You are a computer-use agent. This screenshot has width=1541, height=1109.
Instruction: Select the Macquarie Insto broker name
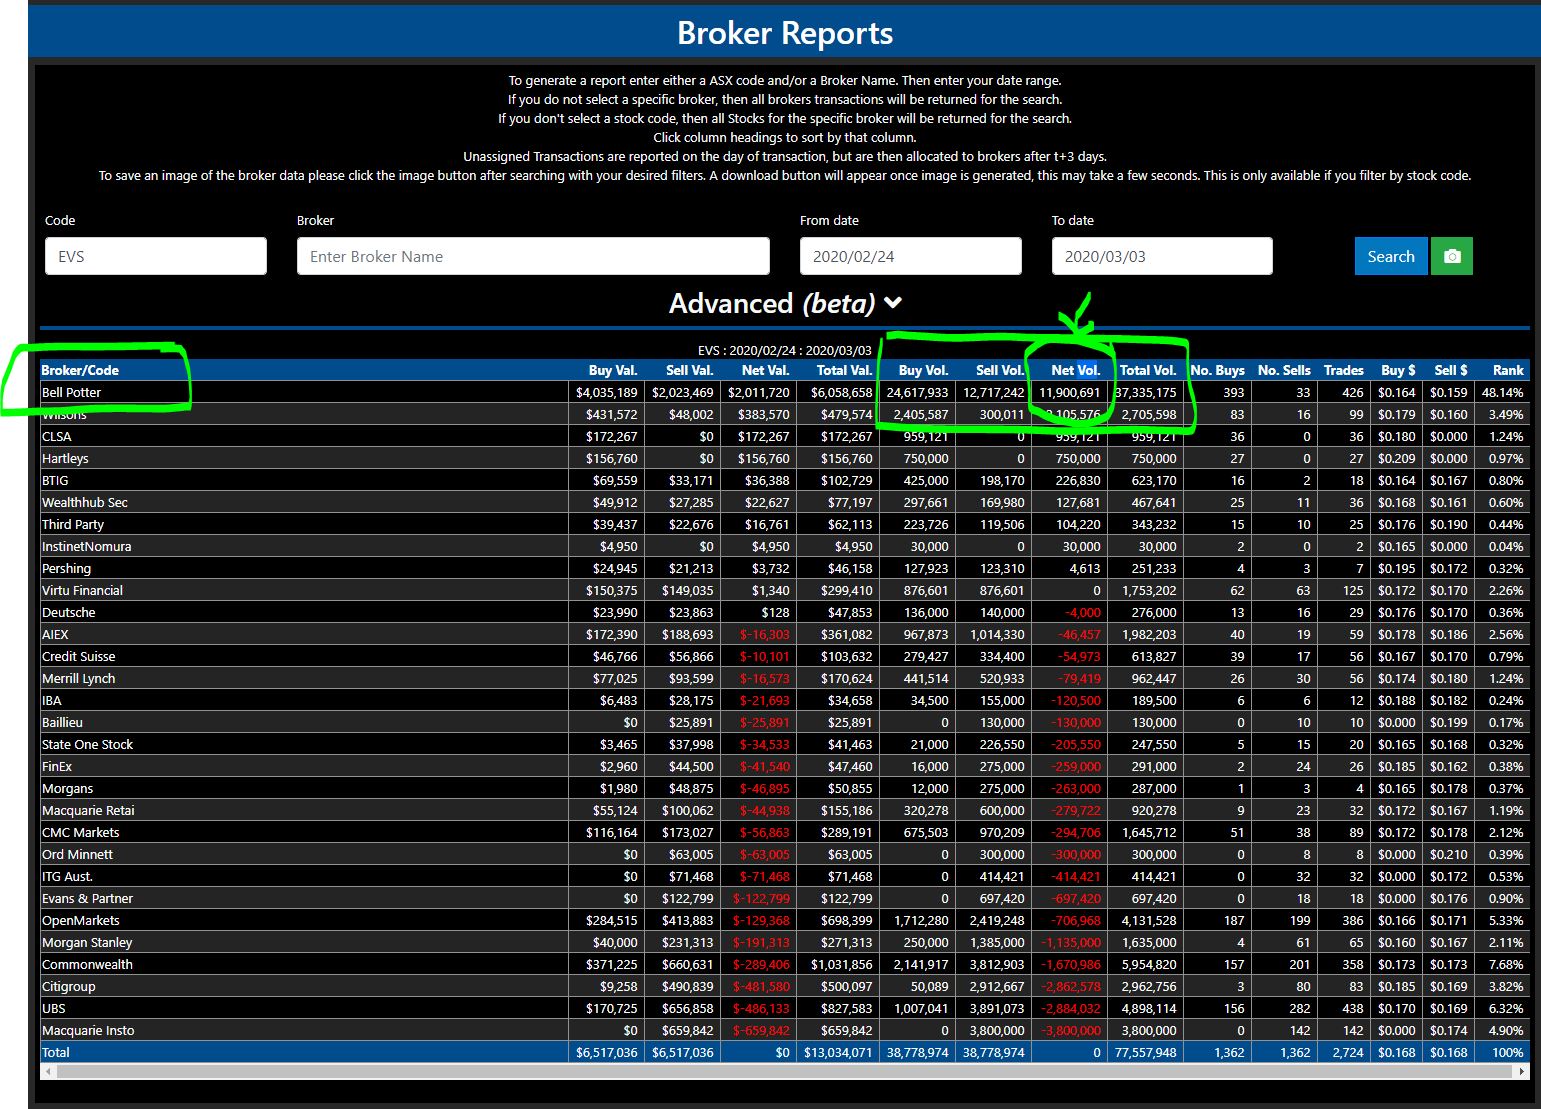click(88, 1030)
